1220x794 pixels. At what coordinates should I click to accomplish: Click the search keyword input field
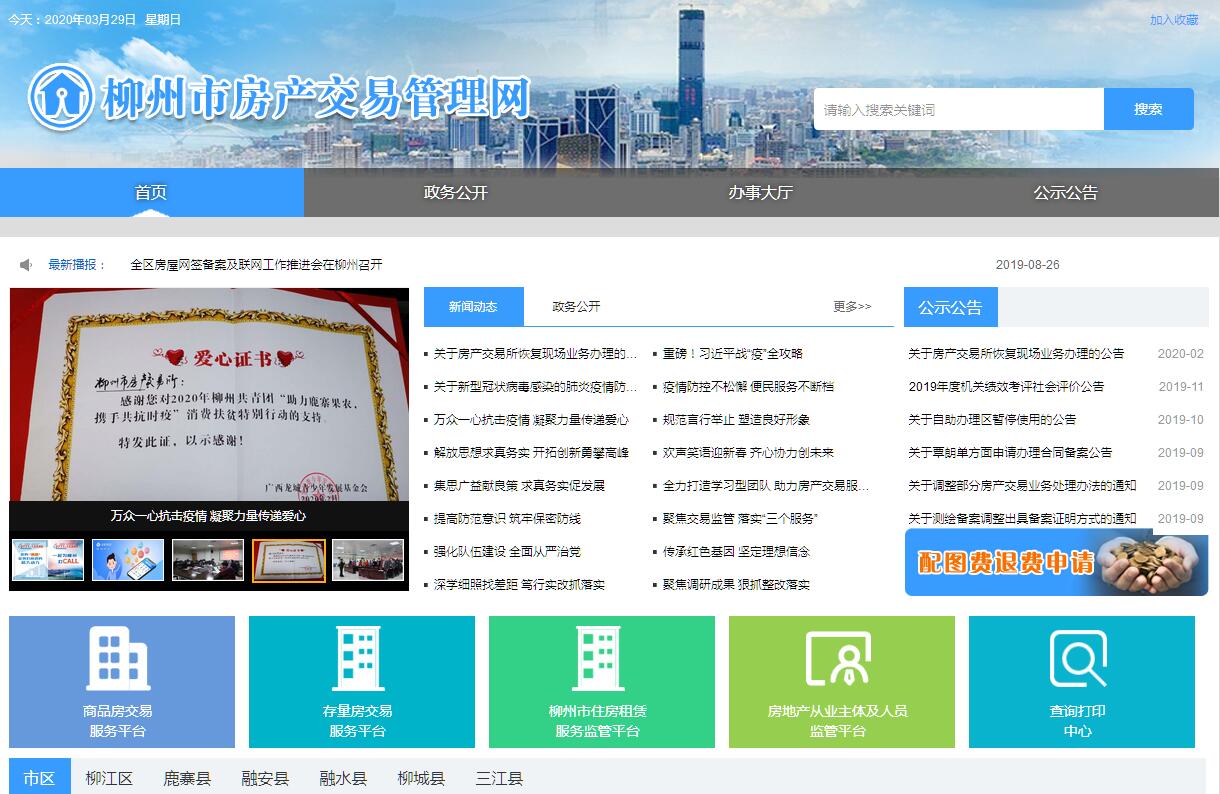point(958,110)
